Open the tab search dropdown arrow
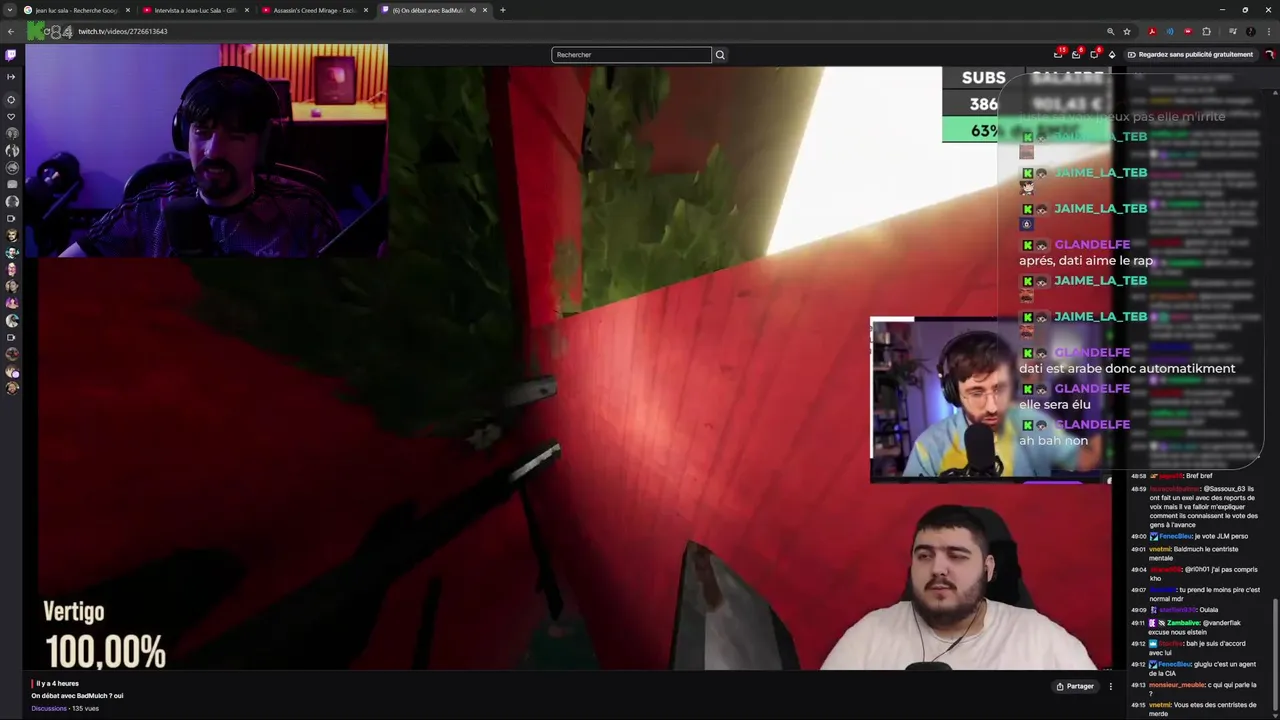The width and height of the screenshot is (1280, 720). click(10, 10)
